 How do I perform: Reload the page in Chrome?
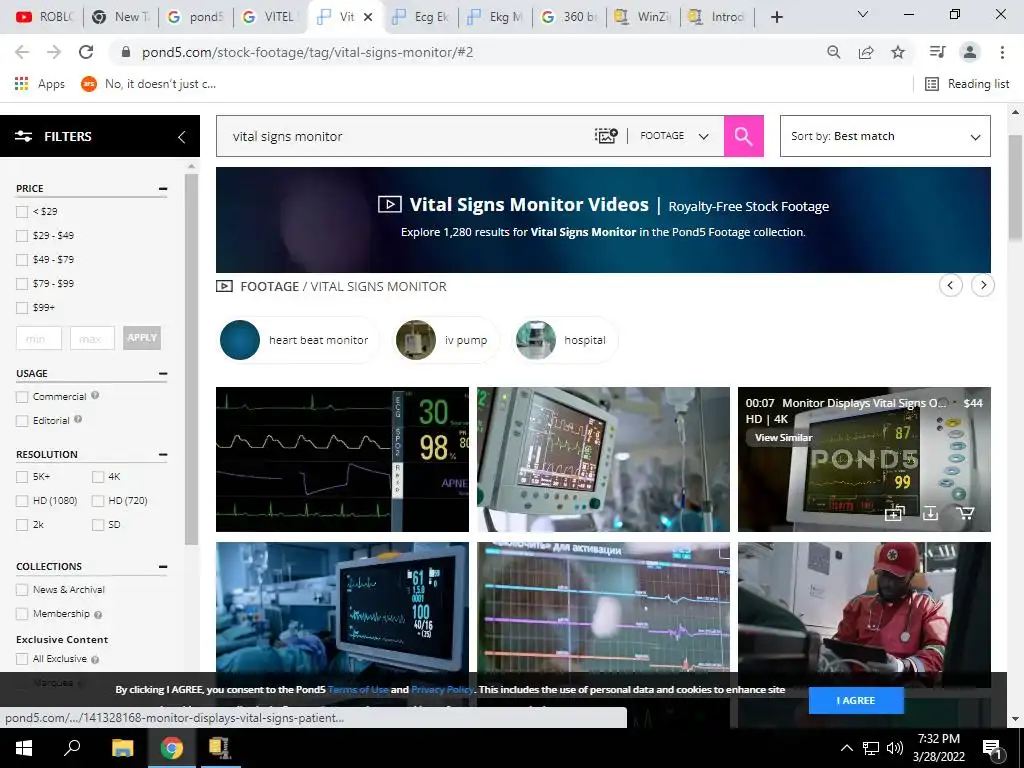(x=86, y=52)
